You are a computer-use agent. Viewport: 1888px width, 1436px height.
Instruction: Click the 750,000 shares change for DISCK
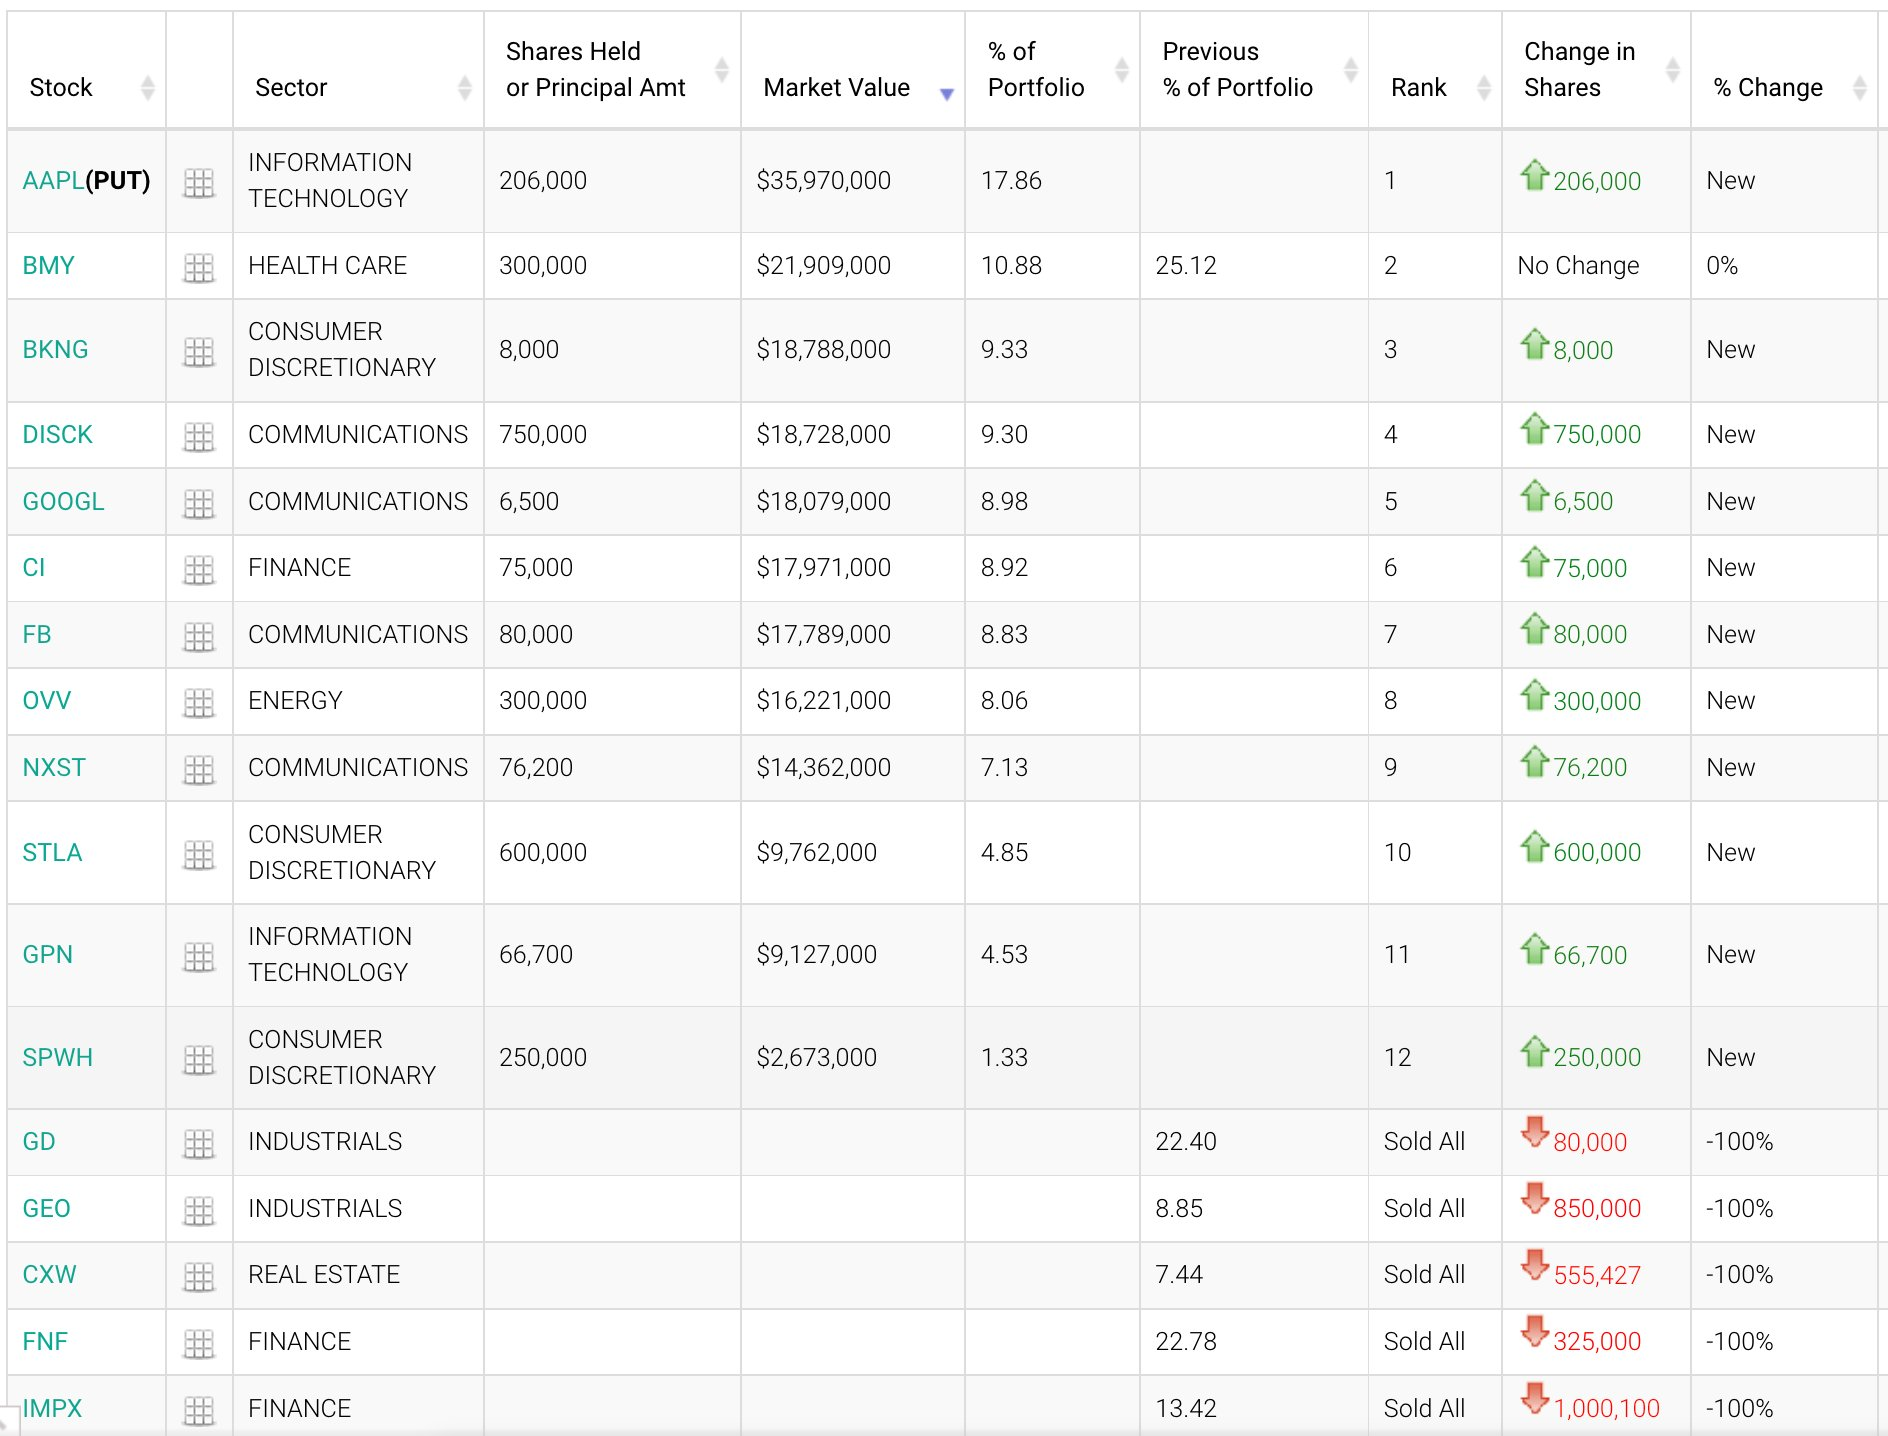(x=1596, y=435)
